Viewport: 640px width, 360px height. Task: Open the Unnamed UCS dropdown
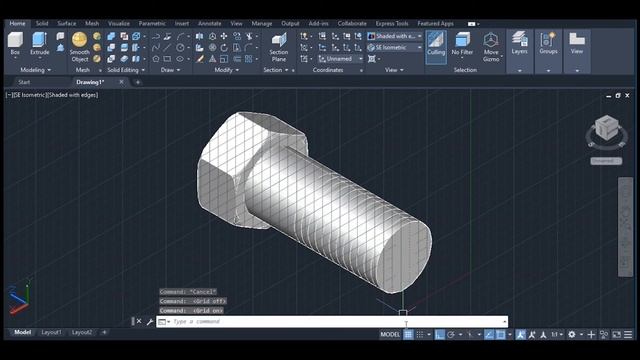point(340,59)
